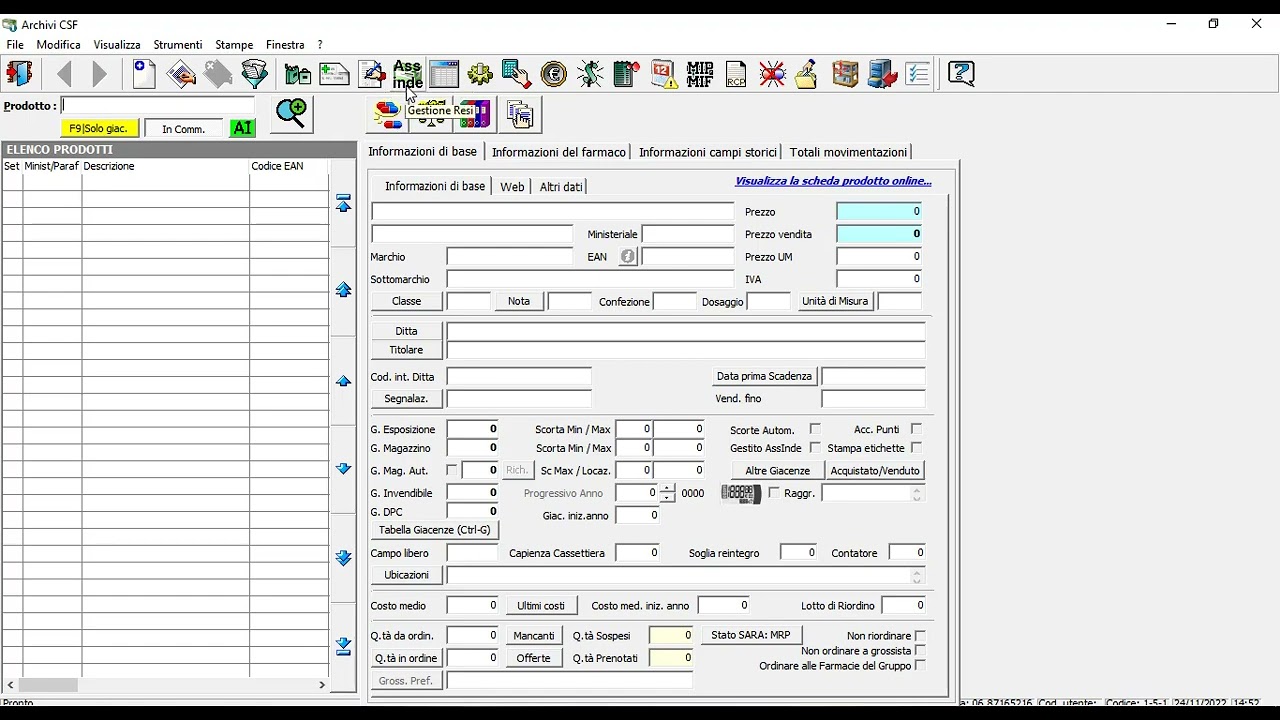The height and width of the screenshot is (720, 1280).
Task: Click the checklist toolbar icon
Action: [918, 74]
